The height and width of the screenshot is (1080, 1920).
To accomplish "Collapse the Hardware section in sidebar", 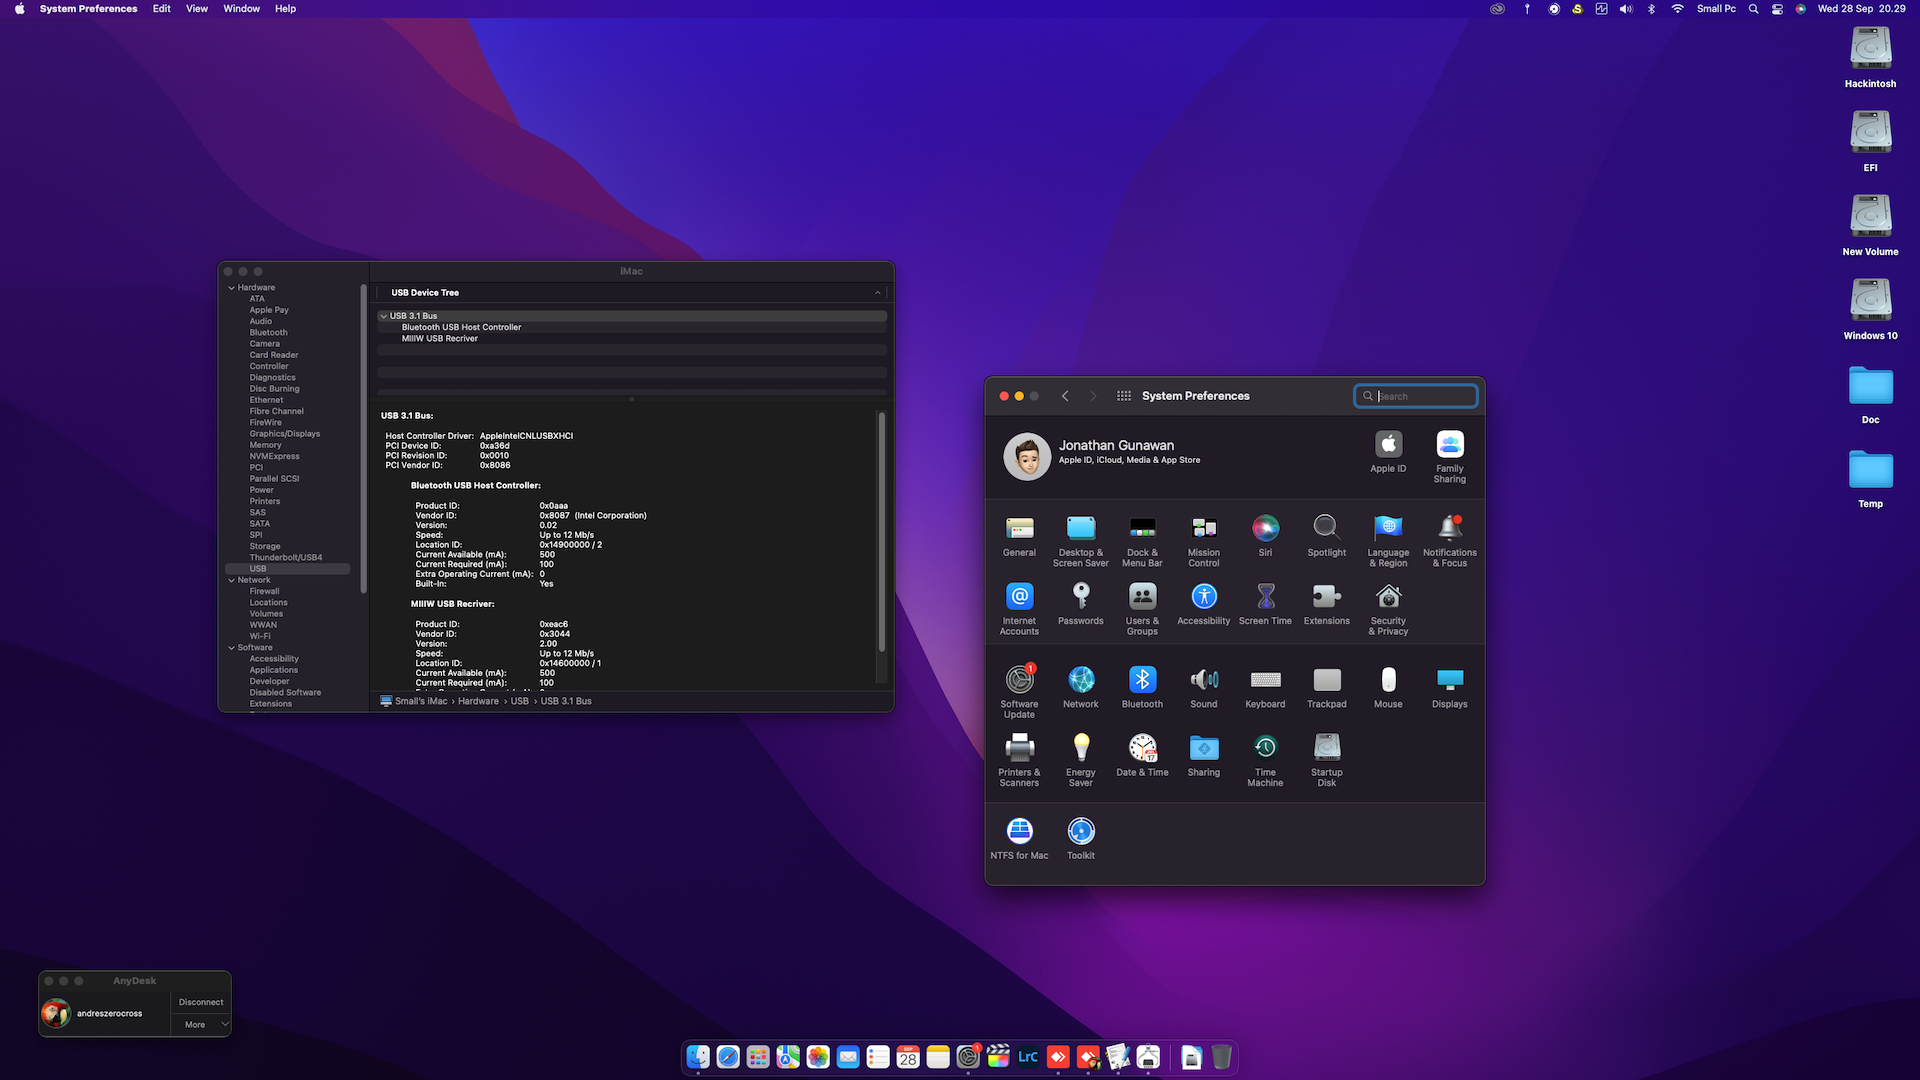I will pos(231,287).
